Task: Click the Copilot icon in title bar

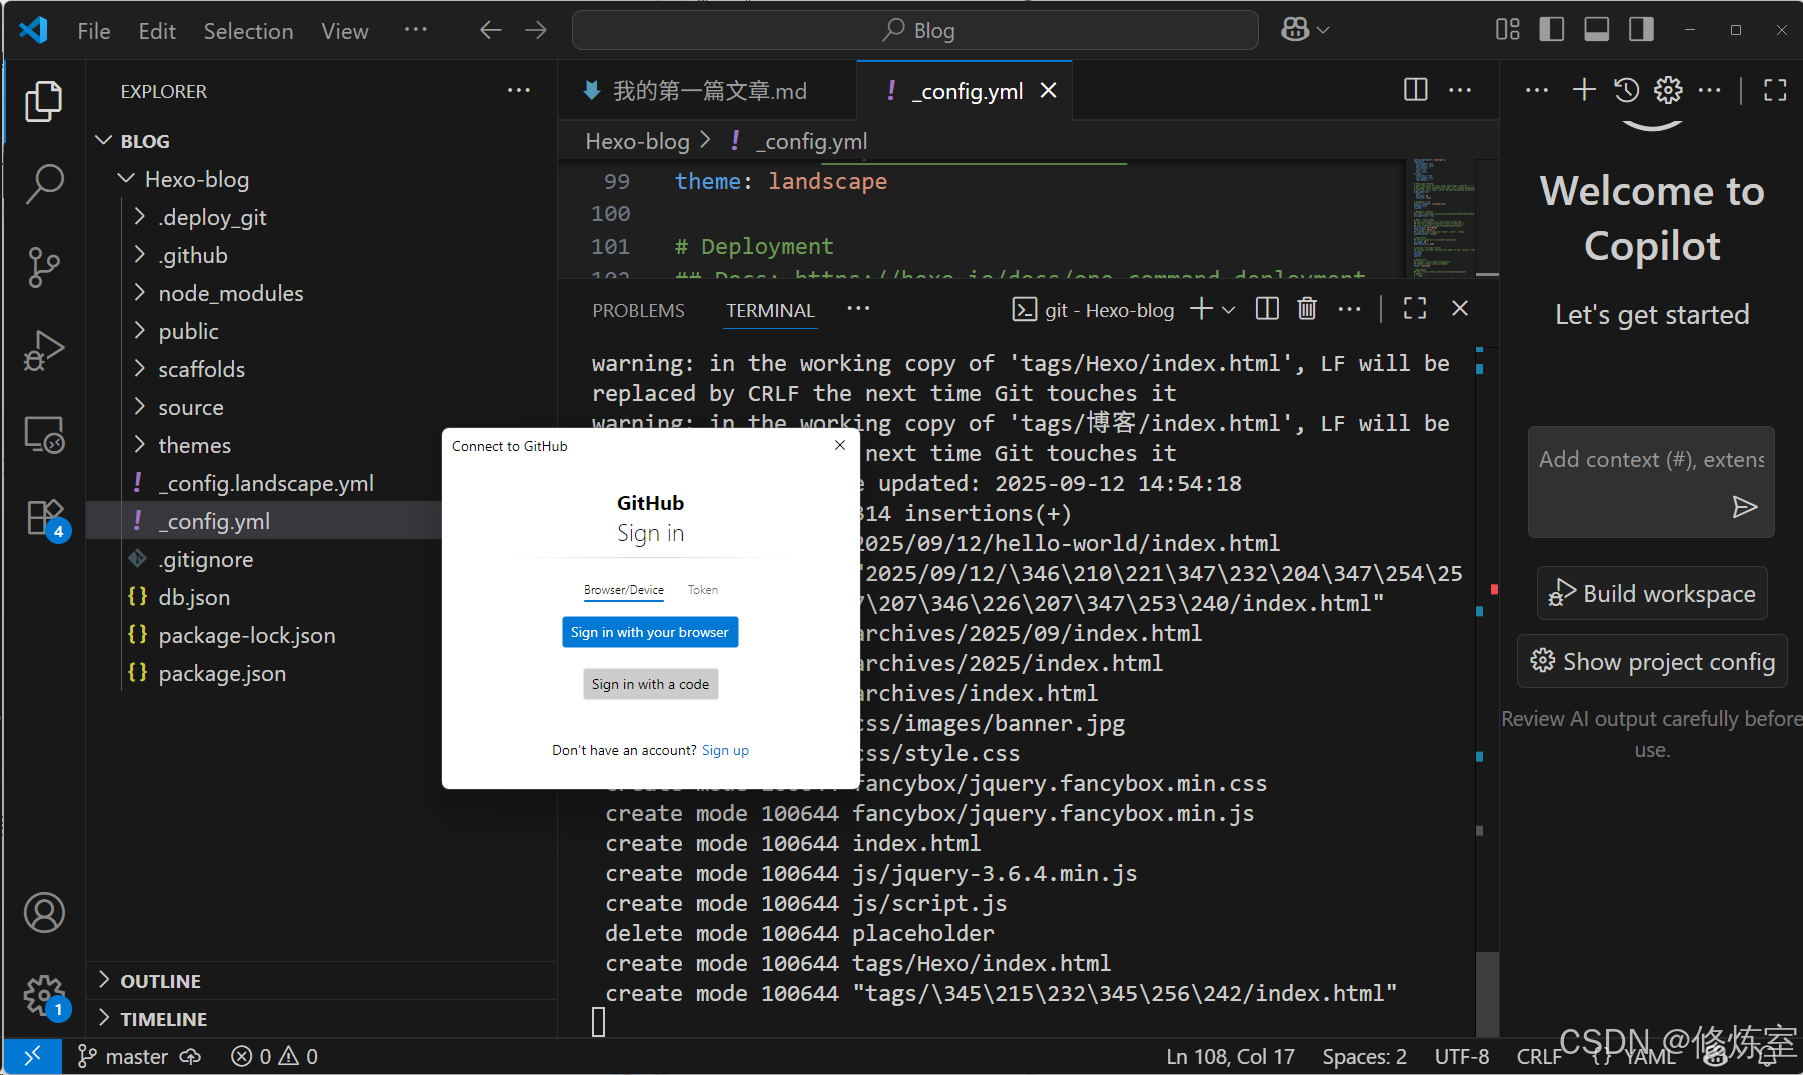Action: (x=1295, y=30)
